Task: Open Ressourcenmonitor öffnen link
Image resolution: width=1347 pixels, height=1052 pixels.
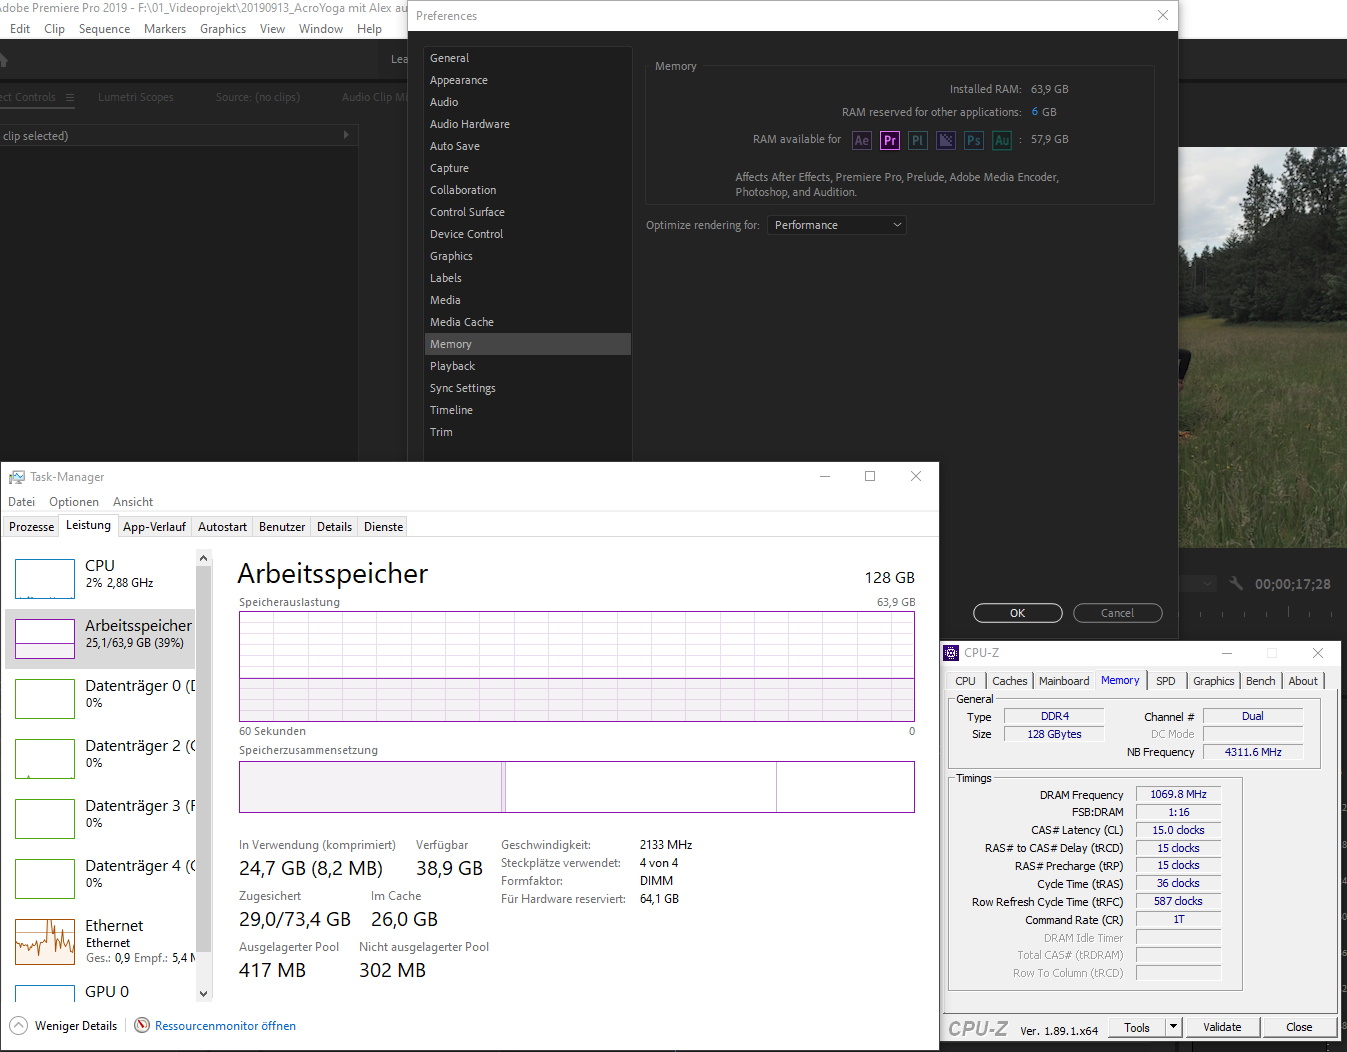Action: point(225,1026)
